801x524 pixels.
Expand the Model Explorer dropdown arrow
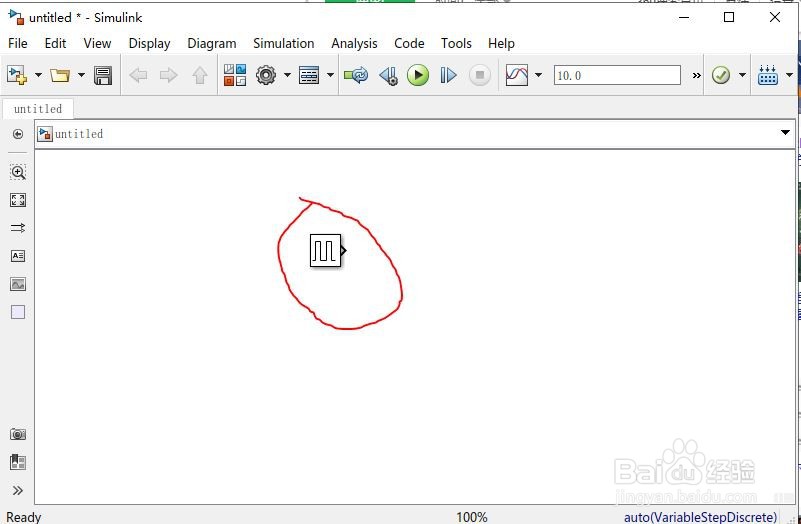click(331, 76)
